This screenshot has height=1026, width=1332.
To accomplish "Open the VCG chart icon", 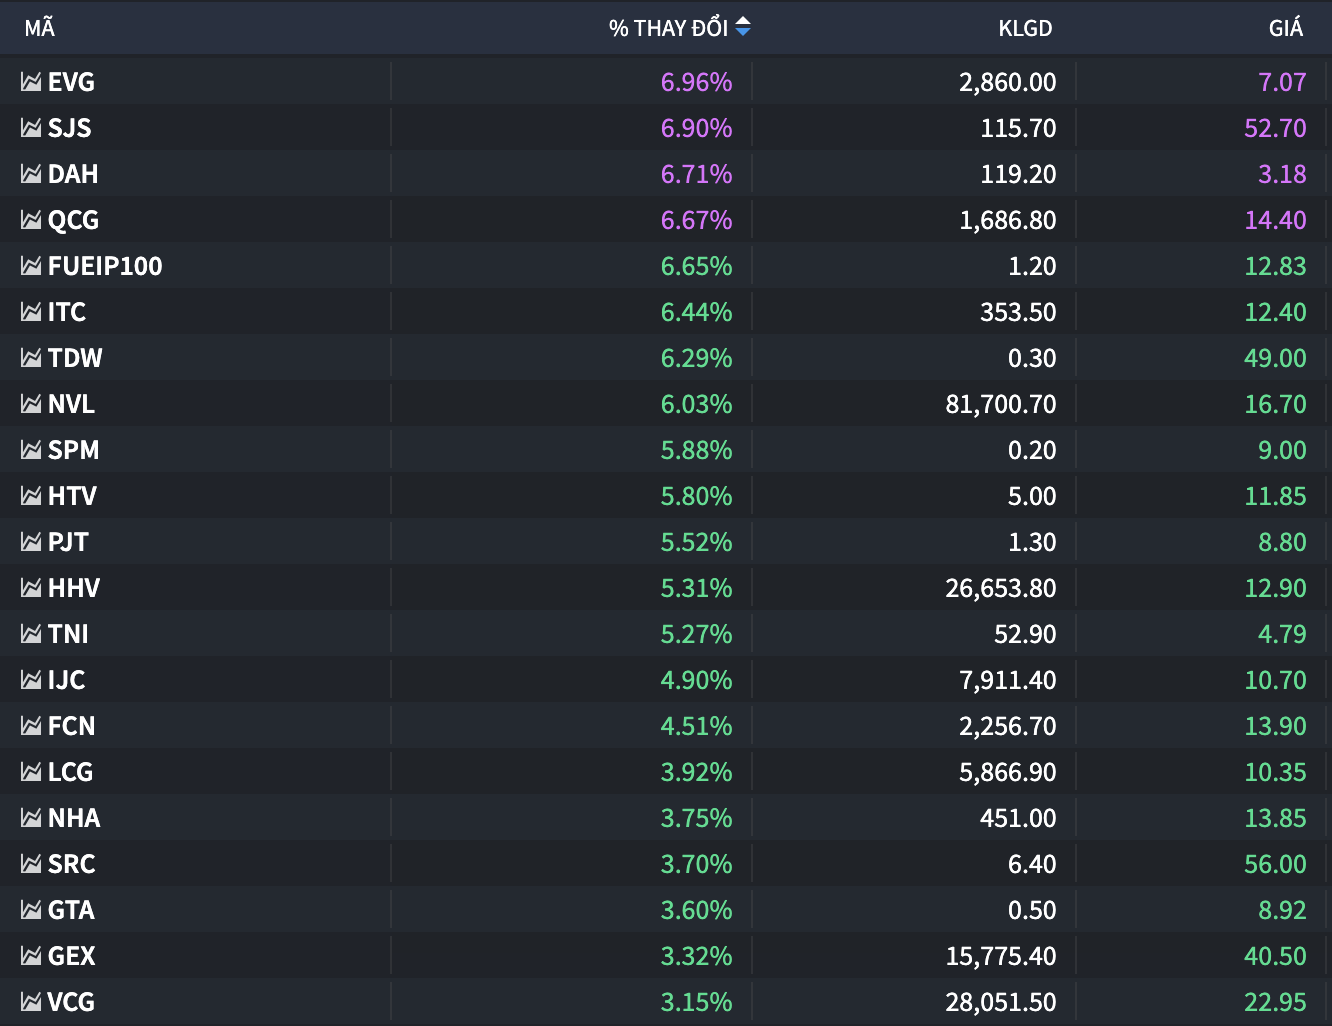I will [31, 1002].
